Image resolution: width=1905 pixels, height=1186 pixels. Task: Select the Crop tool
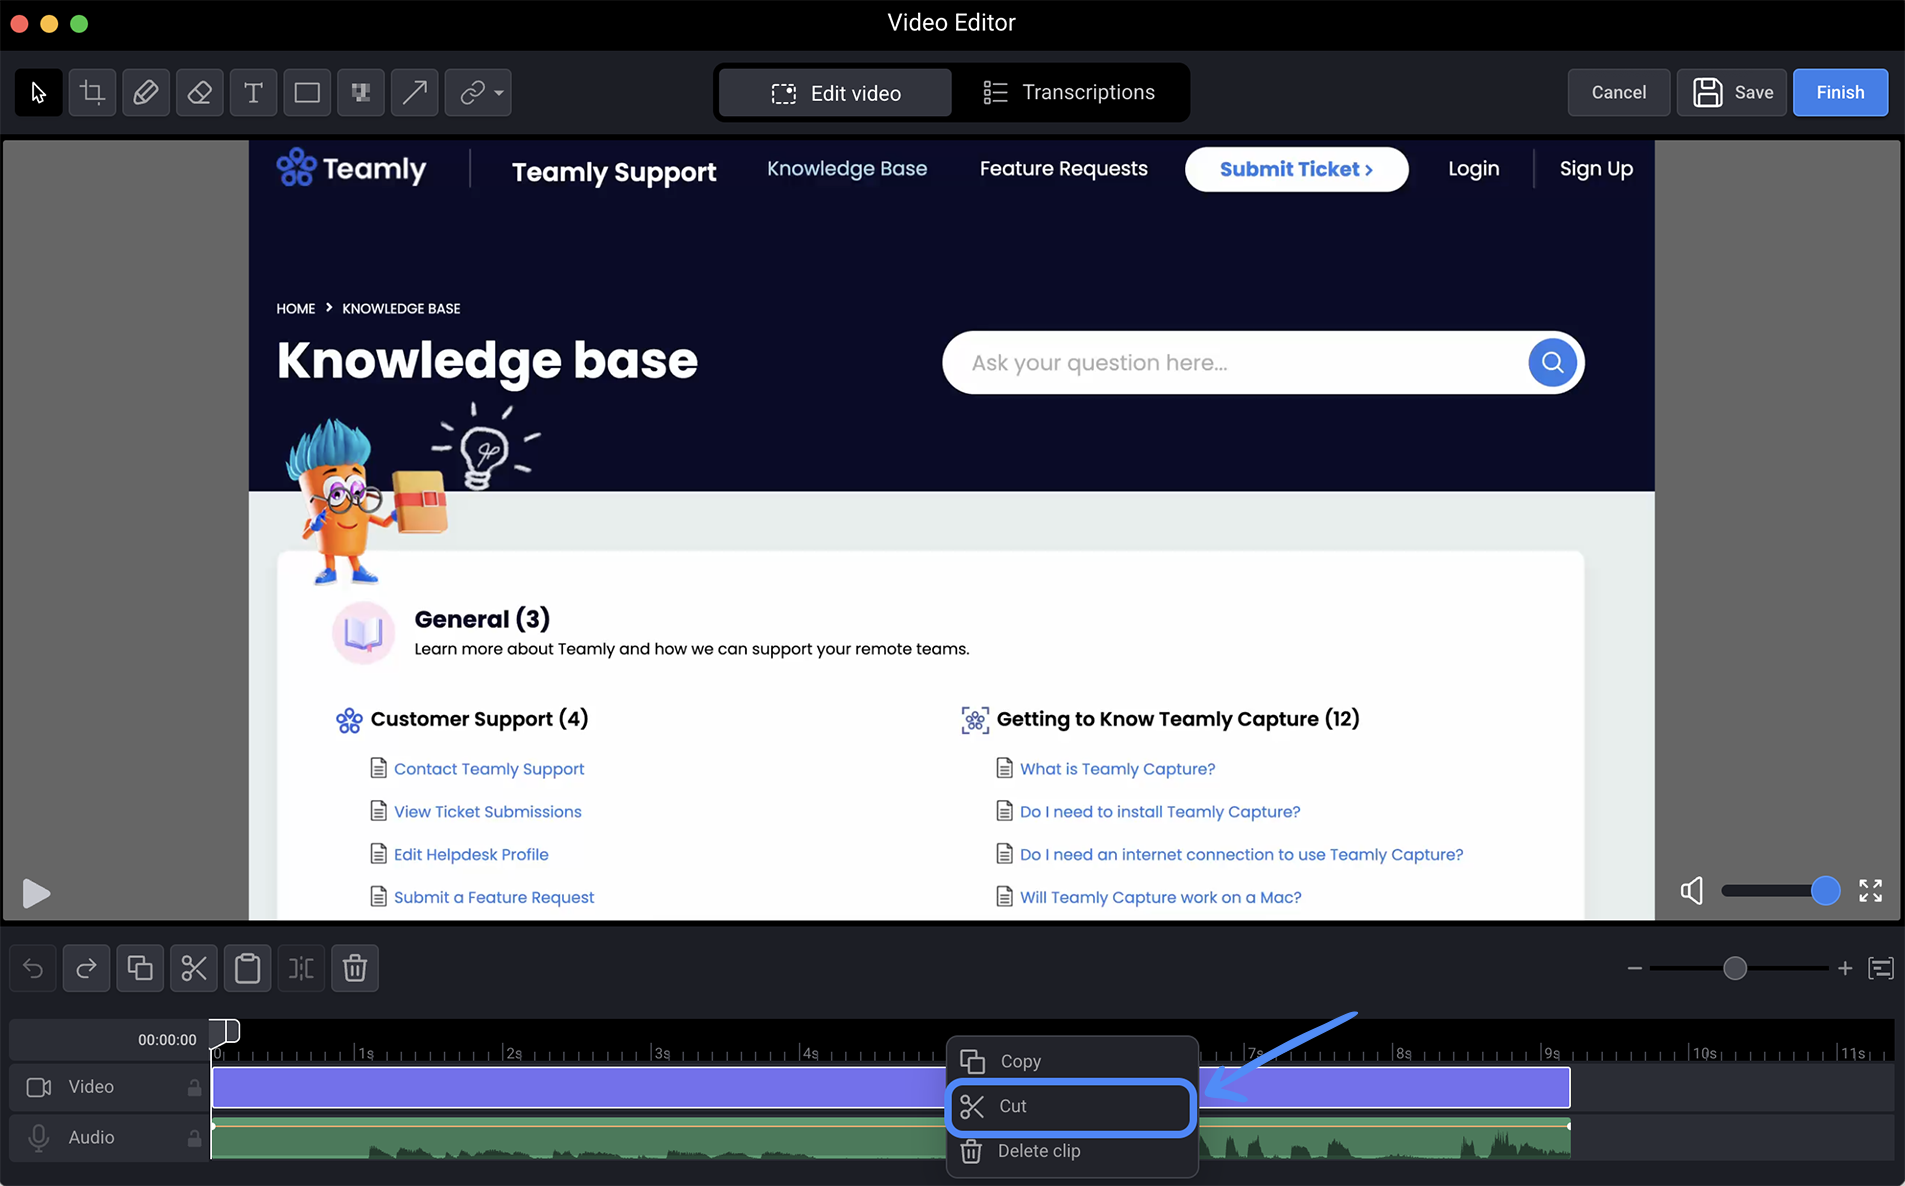pos(92,93)
